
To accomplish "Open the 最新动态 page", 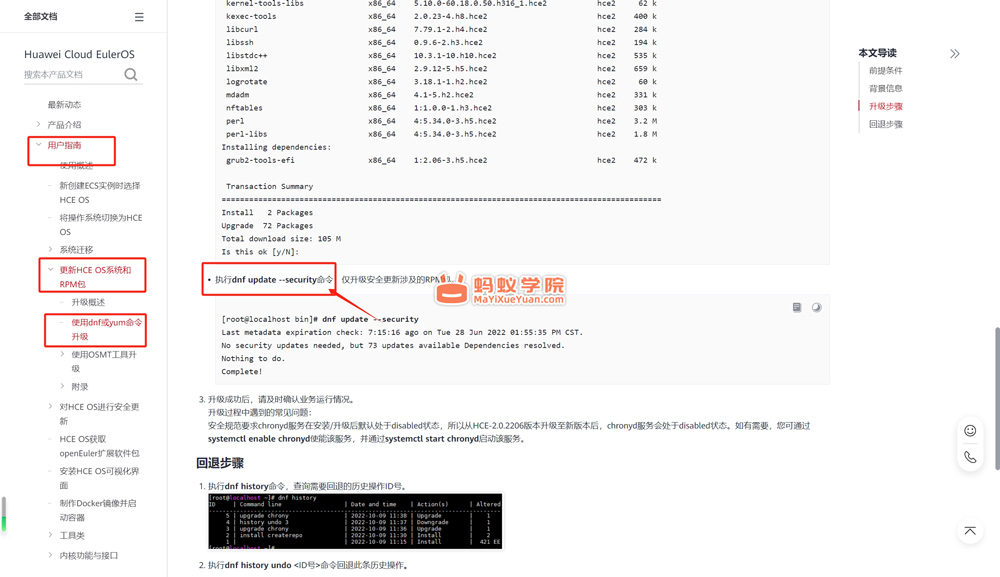I will pyautogui.click(x=64, y=105).
